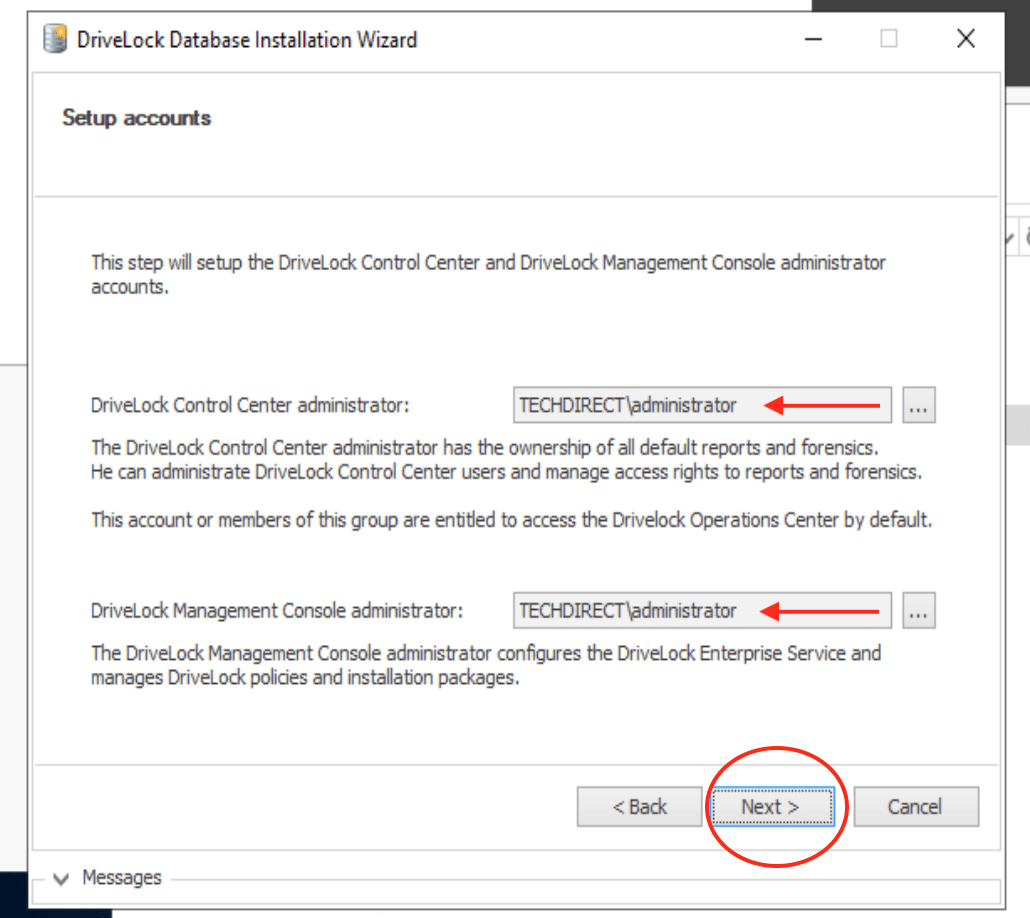This screenshot has width=1030, height=918.
Task: Click the text about policies and installation packages
Action: click(x=305, y=677)
